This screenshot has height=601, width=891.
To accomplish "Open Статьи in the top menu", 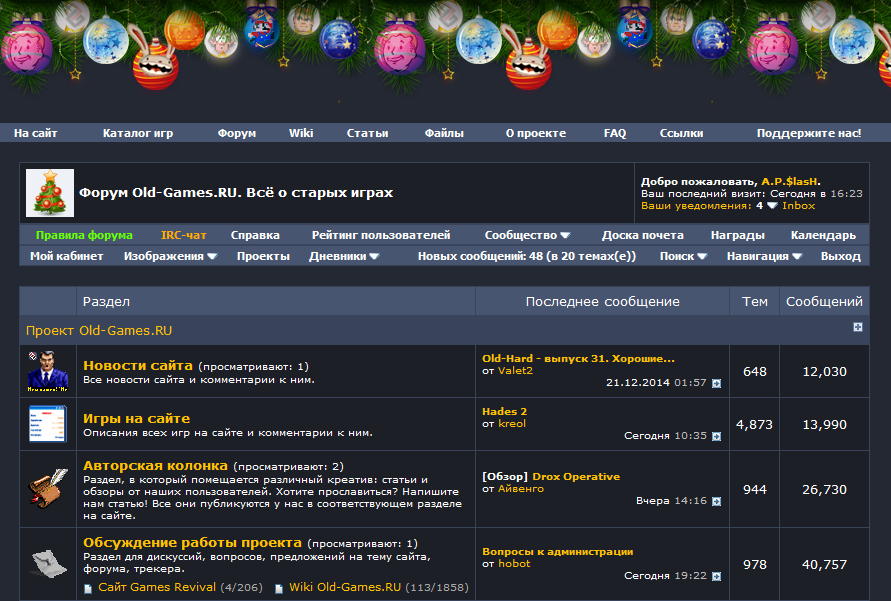I will [x=367, y=133].
